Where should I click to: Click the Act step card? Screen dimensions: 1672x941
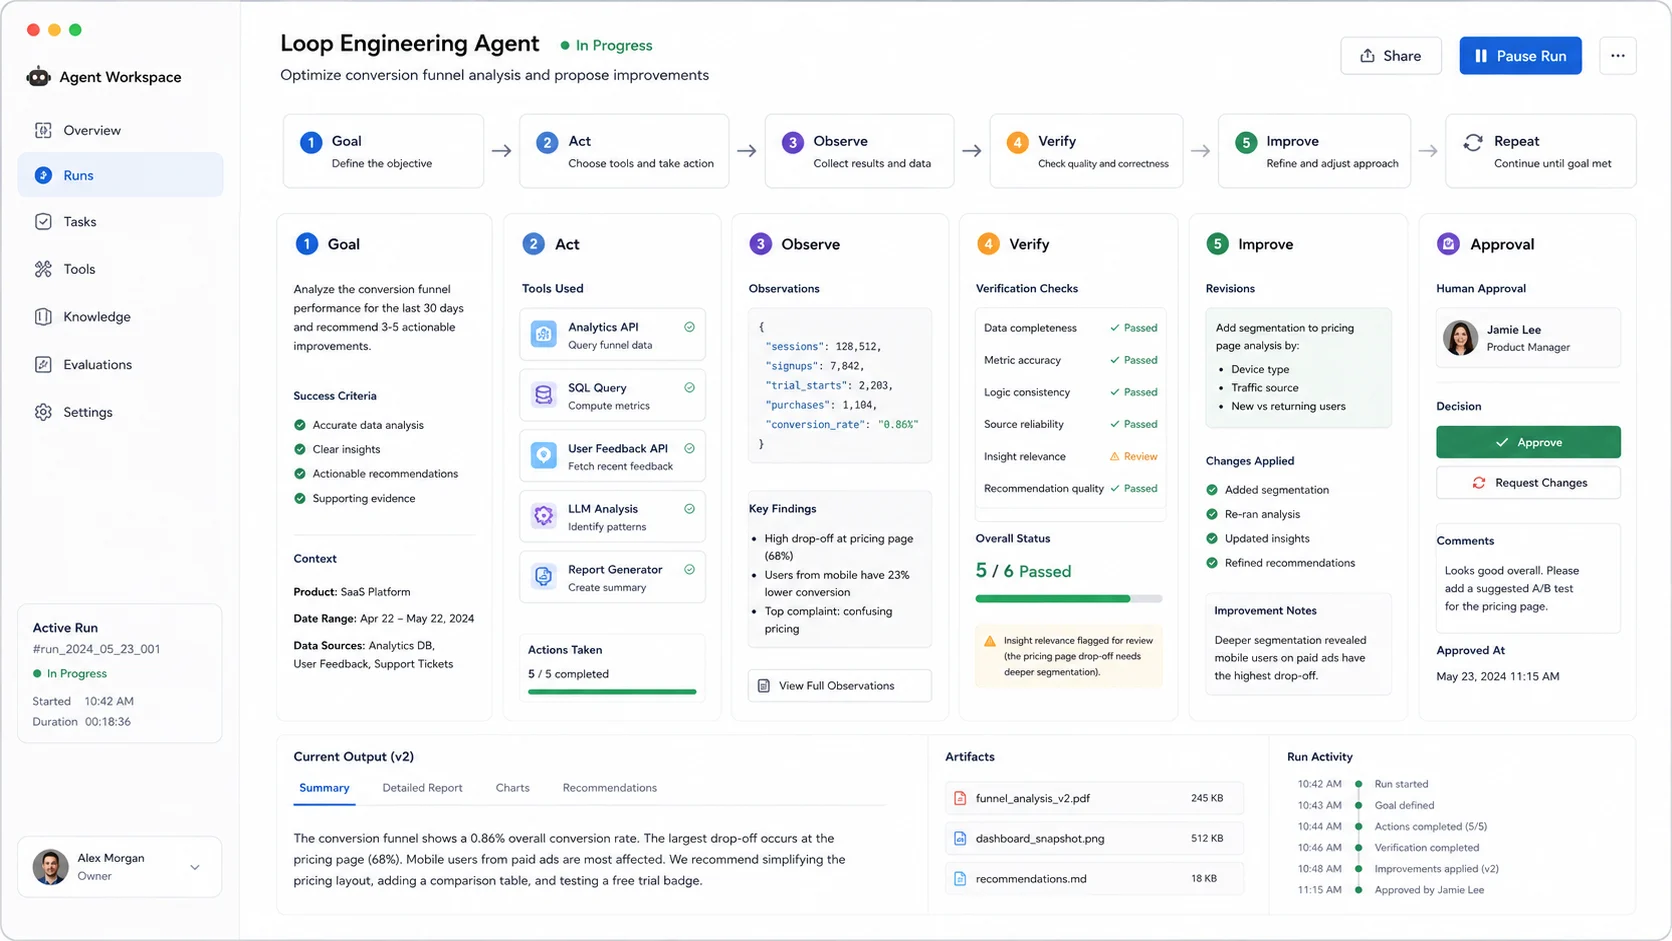pos(624,151)
